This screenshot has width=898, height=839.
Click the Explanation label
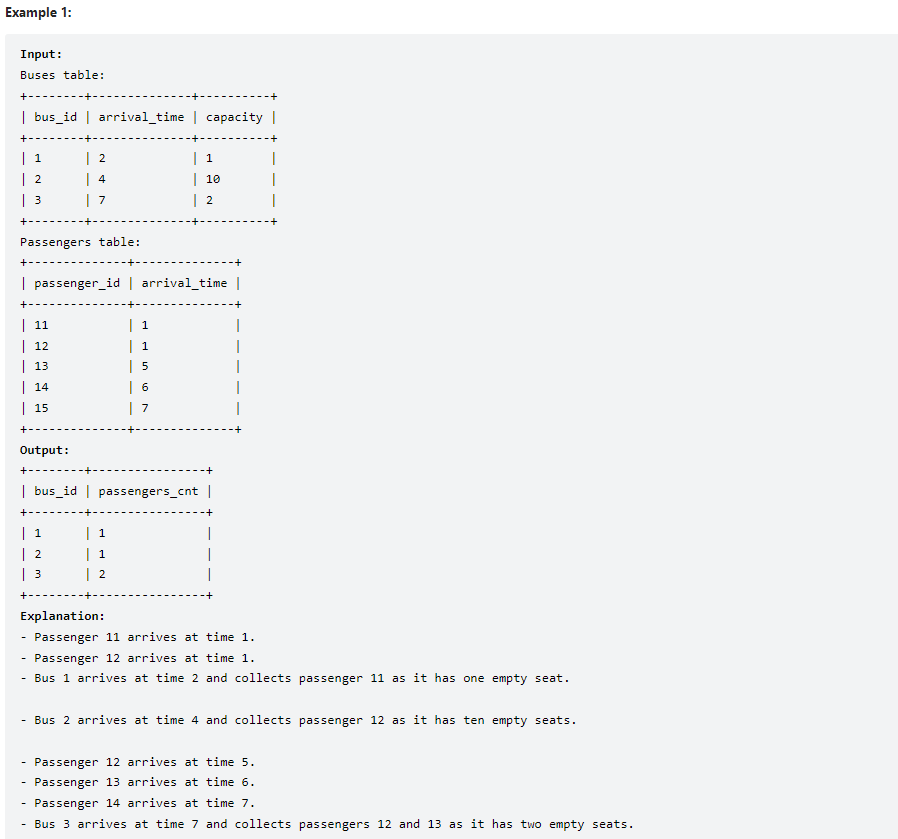(x=62, y=616)
